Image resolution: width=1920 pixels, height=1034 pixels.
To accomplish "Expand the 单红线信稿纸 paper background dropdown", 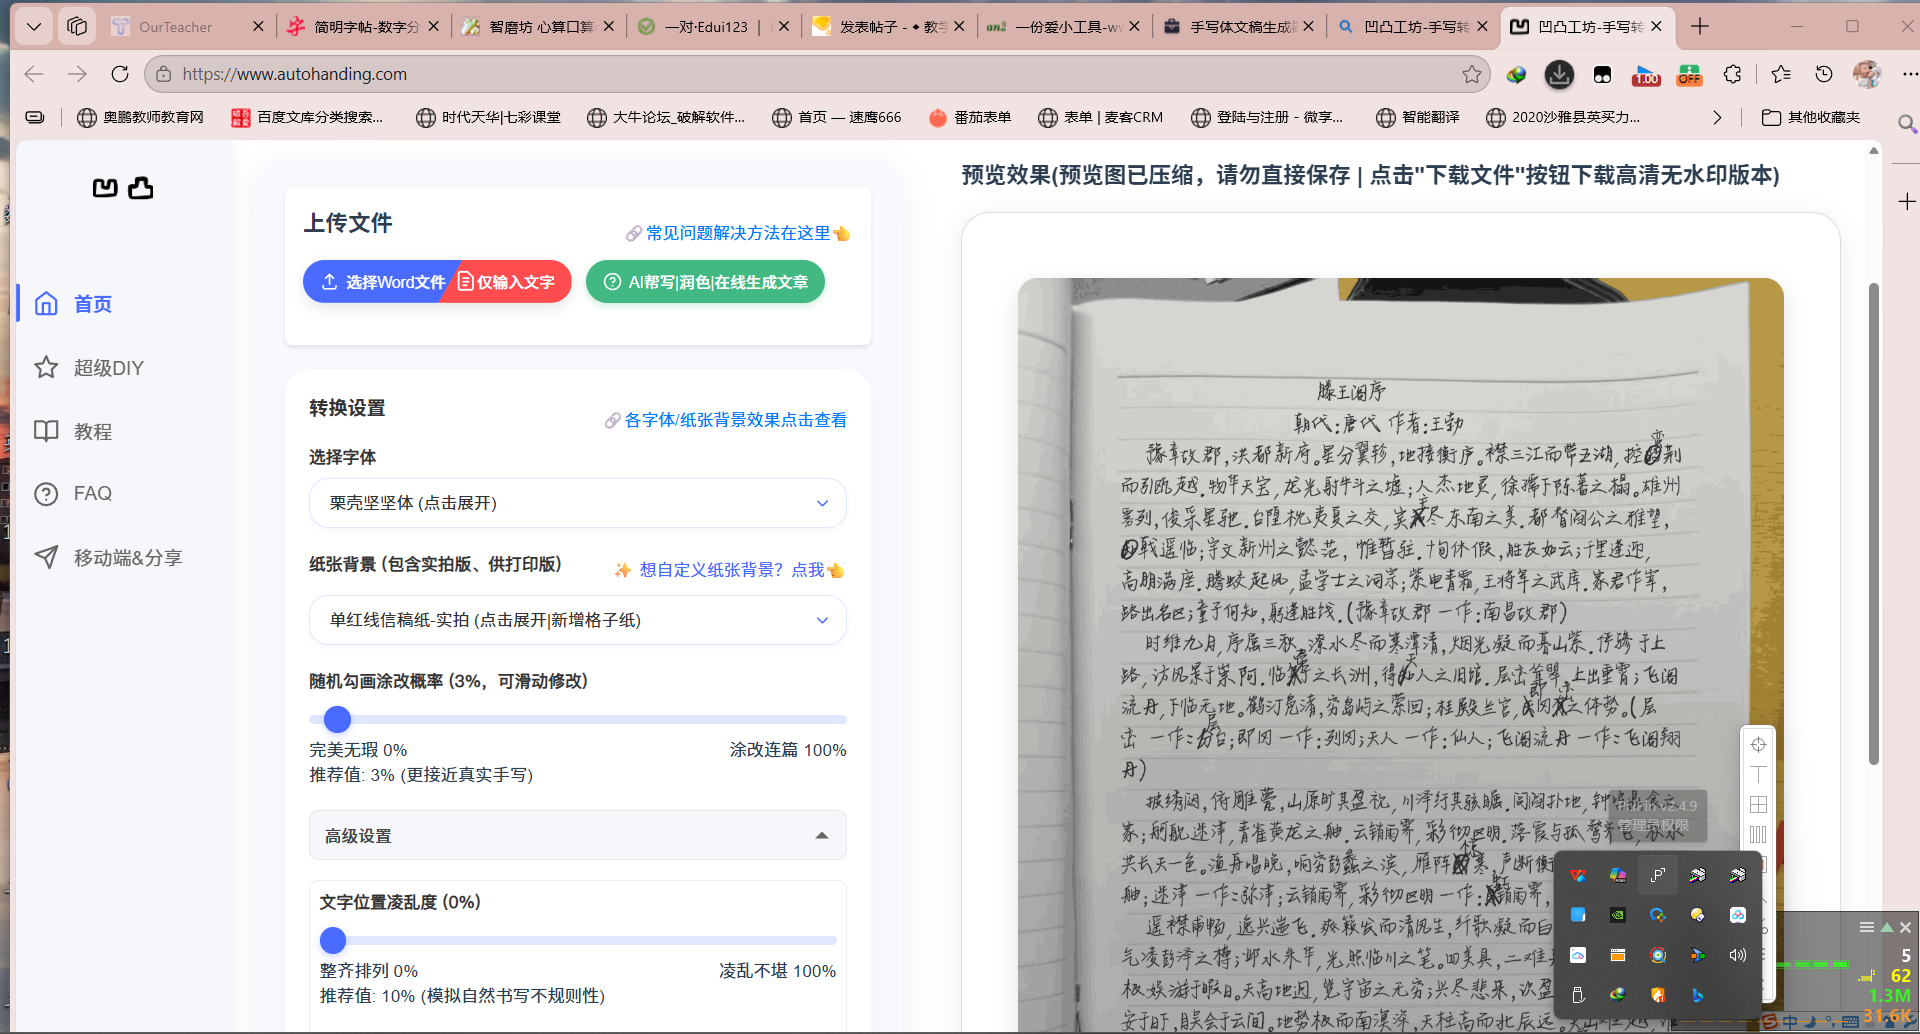I will 577,620.
